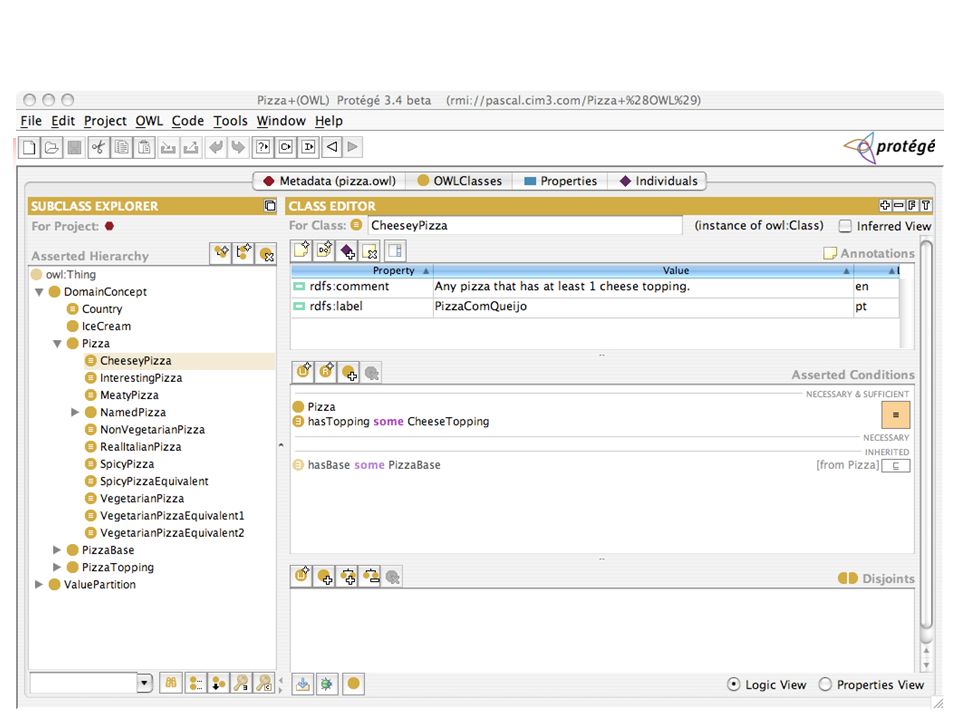This screenshot has height=720, width=960.
Task: Expand the PizzaBase tree node
Action: [57, 550]
